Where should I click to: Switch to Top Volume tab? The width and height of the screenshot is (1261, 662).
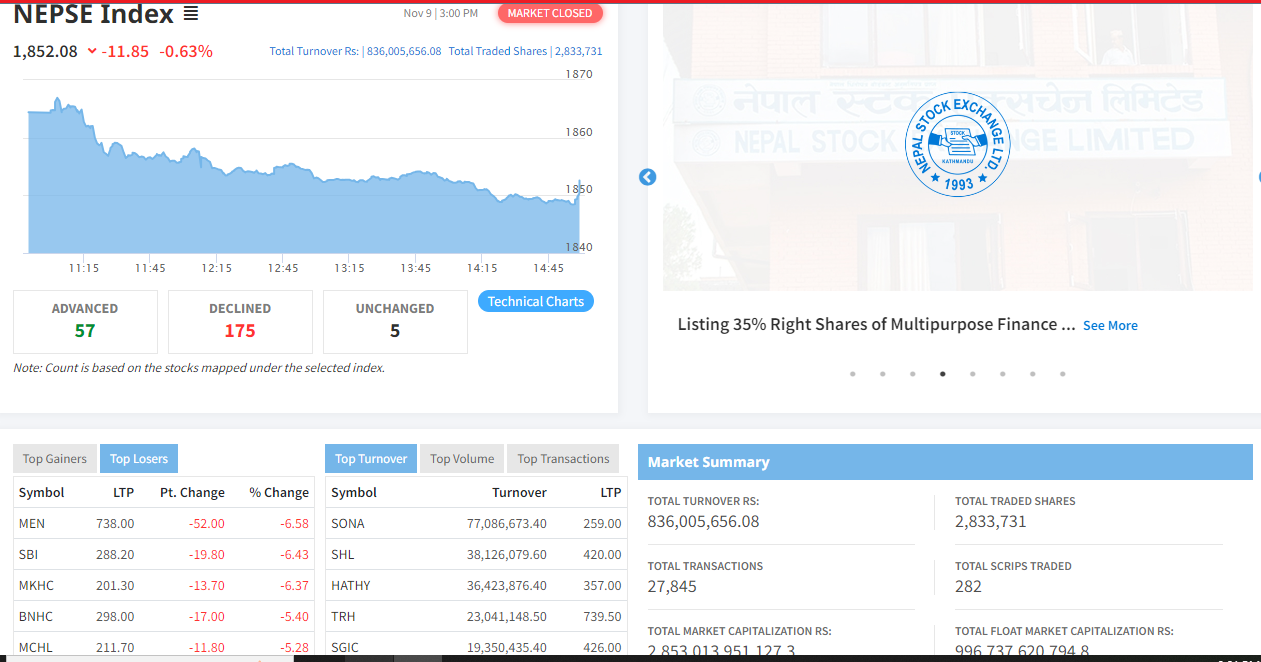(x=462, y=459)
